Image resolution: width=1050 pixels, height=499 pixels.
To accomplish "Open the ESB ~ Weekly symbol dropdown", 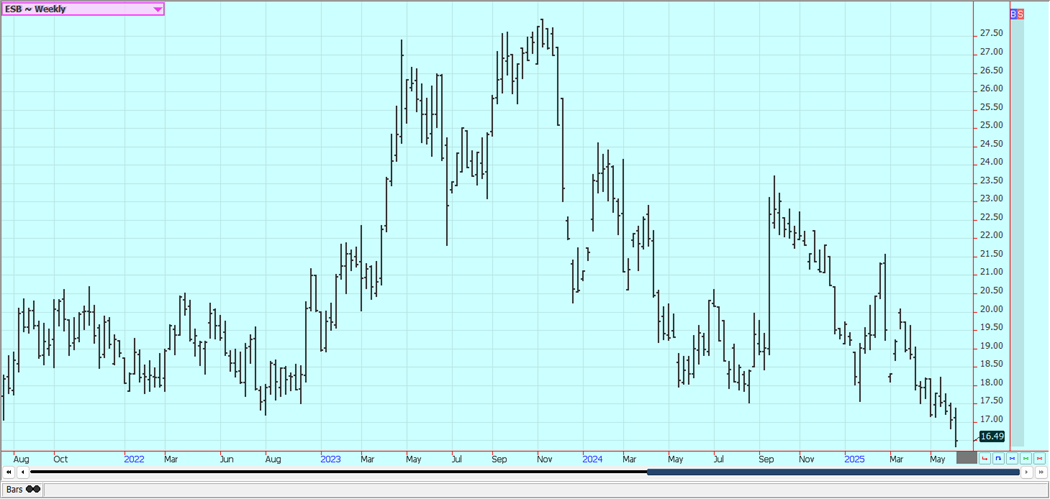I will (x=82, y=9).
